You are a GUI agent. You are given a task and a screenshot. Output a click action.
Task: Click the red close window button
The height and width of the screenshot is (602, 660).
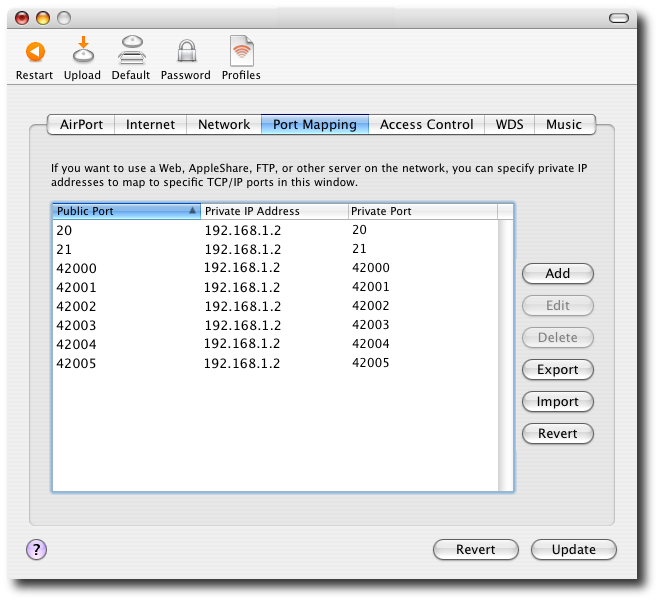[22, 18]
